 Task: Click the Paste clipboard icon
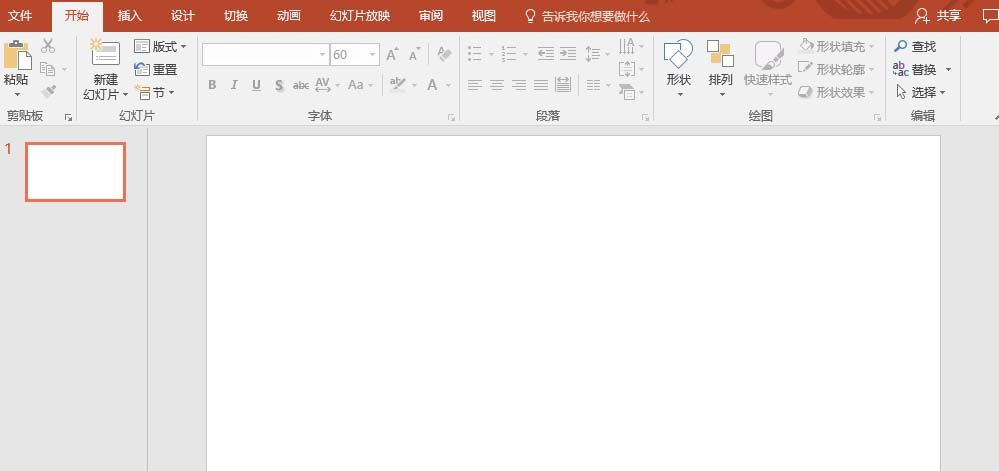pos(18,55)
